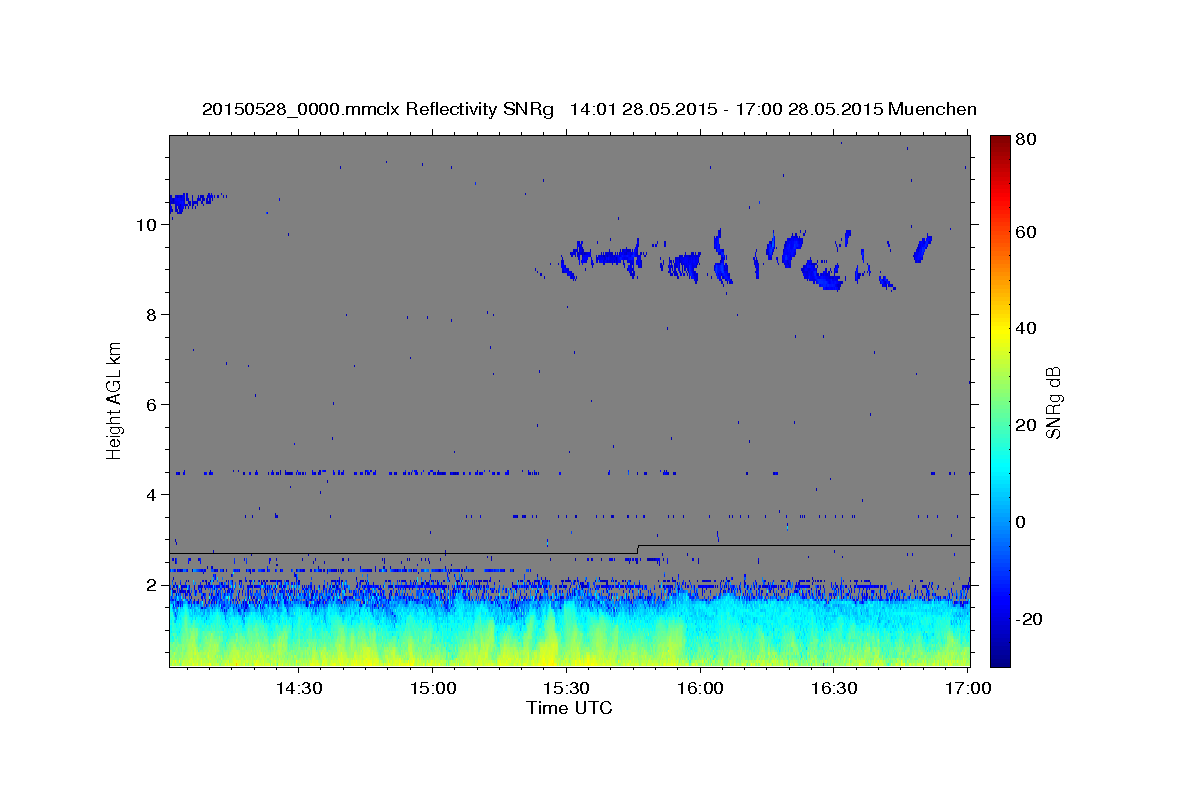Click the colorbar value label 80
This screenshot has height=800, width=1200.
tap(1028, 140)
